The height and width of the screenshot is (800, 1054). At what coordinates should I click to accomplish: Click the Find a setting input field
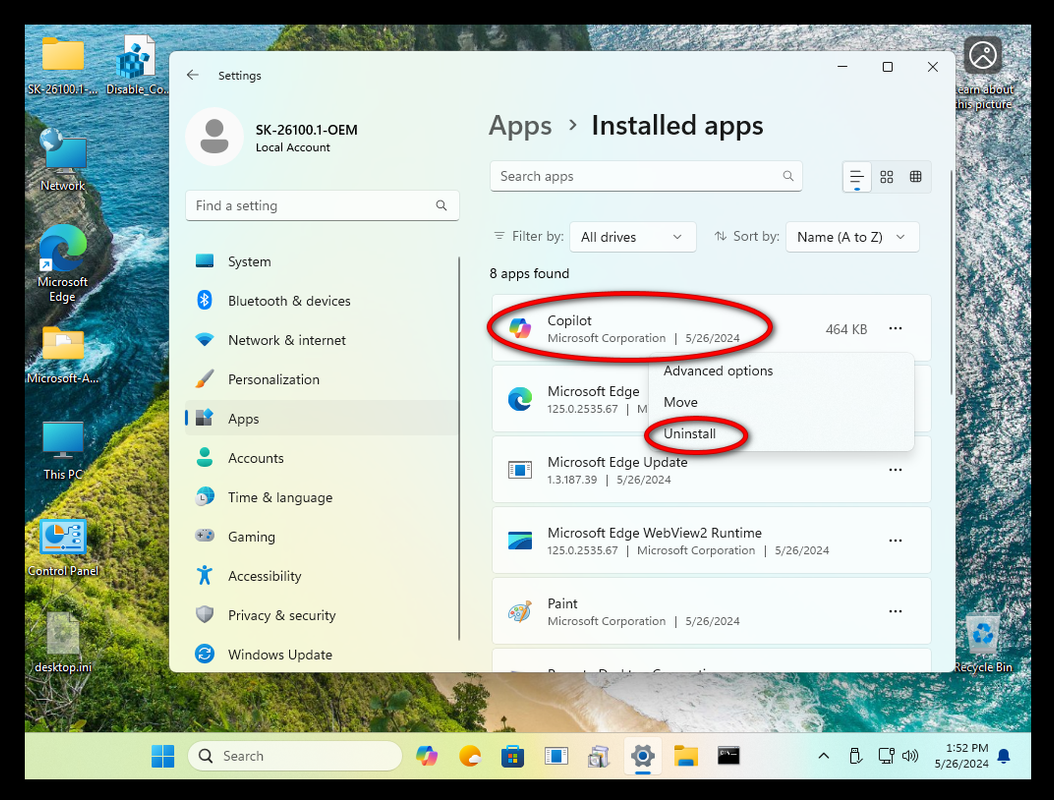322,205
